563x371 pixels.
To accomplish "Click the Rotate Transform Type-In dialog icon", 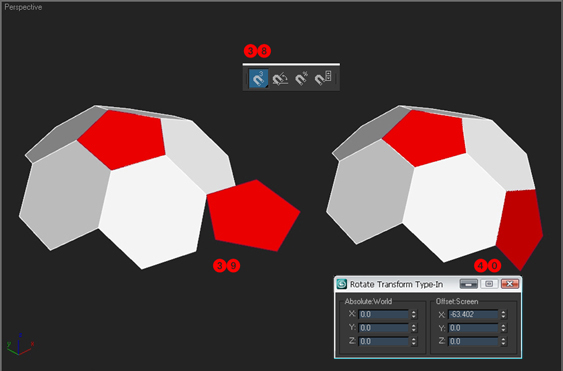I will [x=341, y=284].
